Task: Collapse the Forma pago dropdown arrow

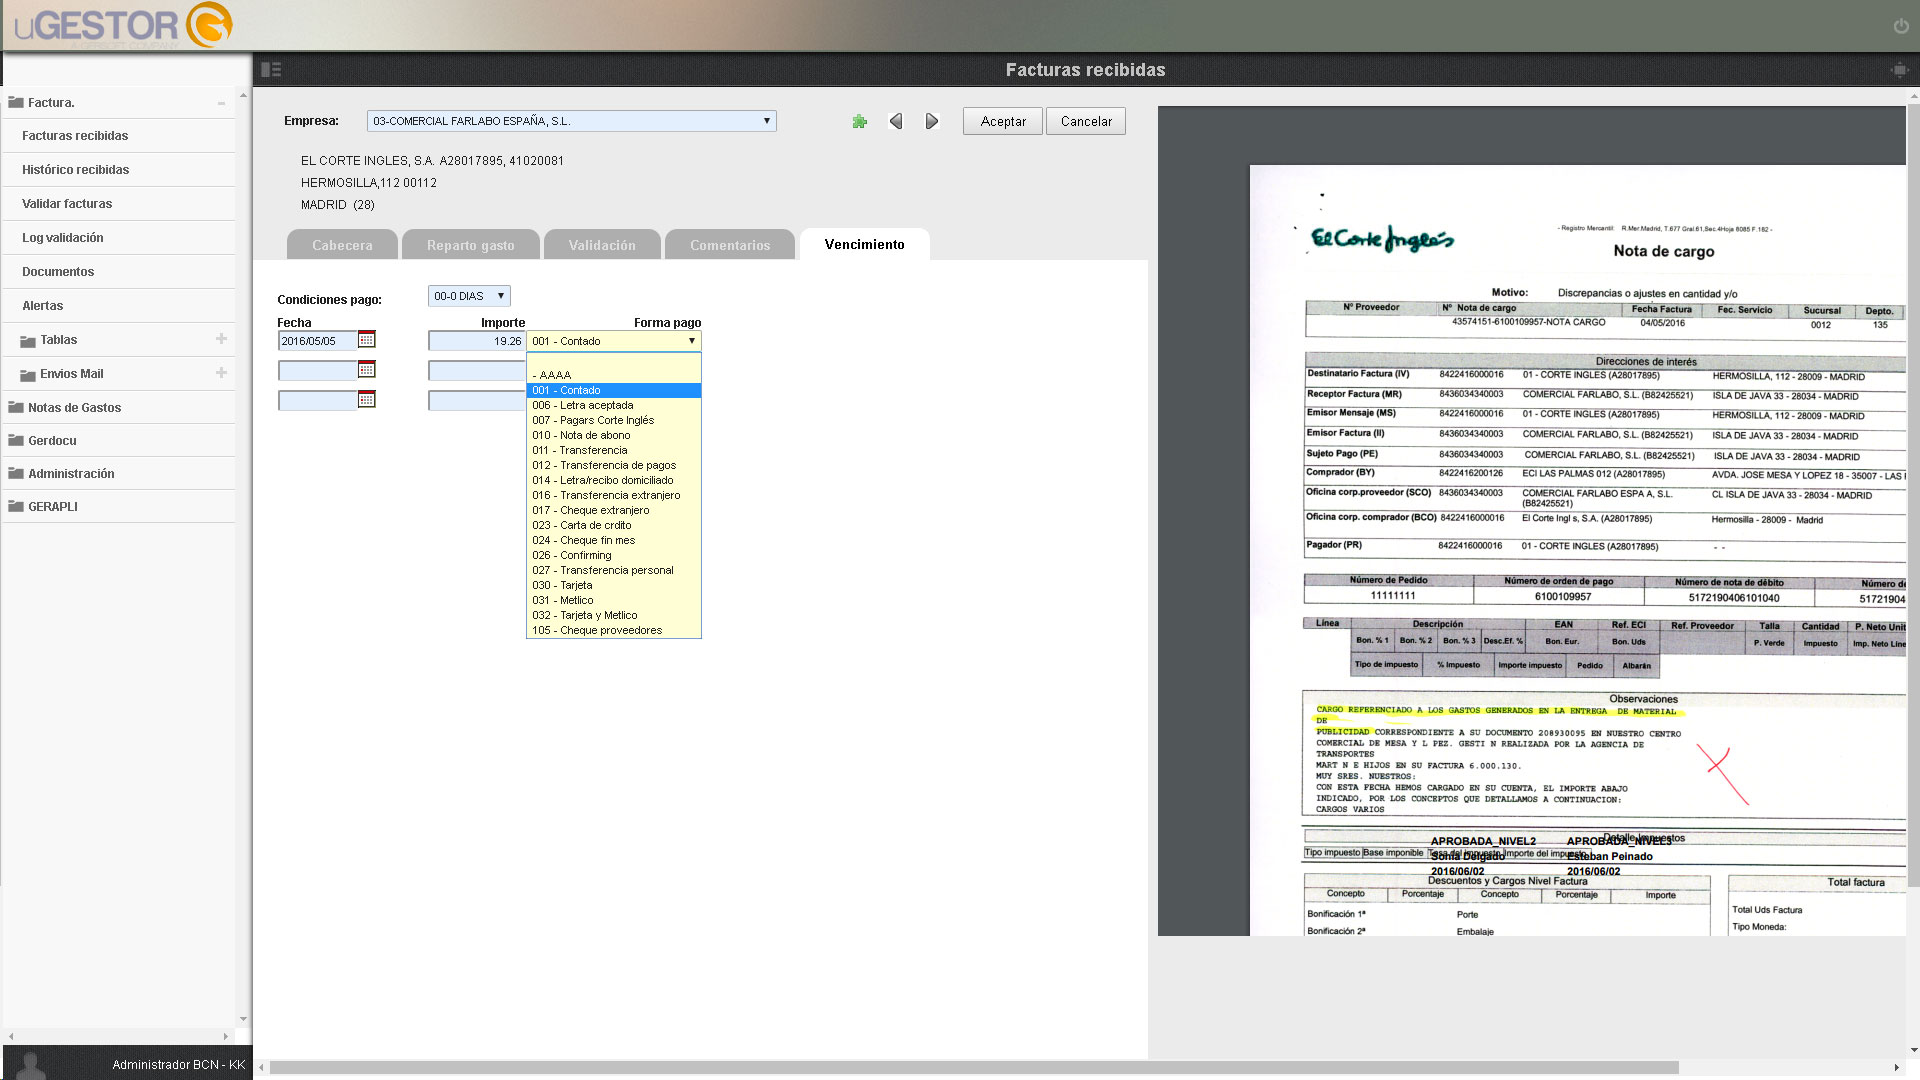Action: (691, 341)
